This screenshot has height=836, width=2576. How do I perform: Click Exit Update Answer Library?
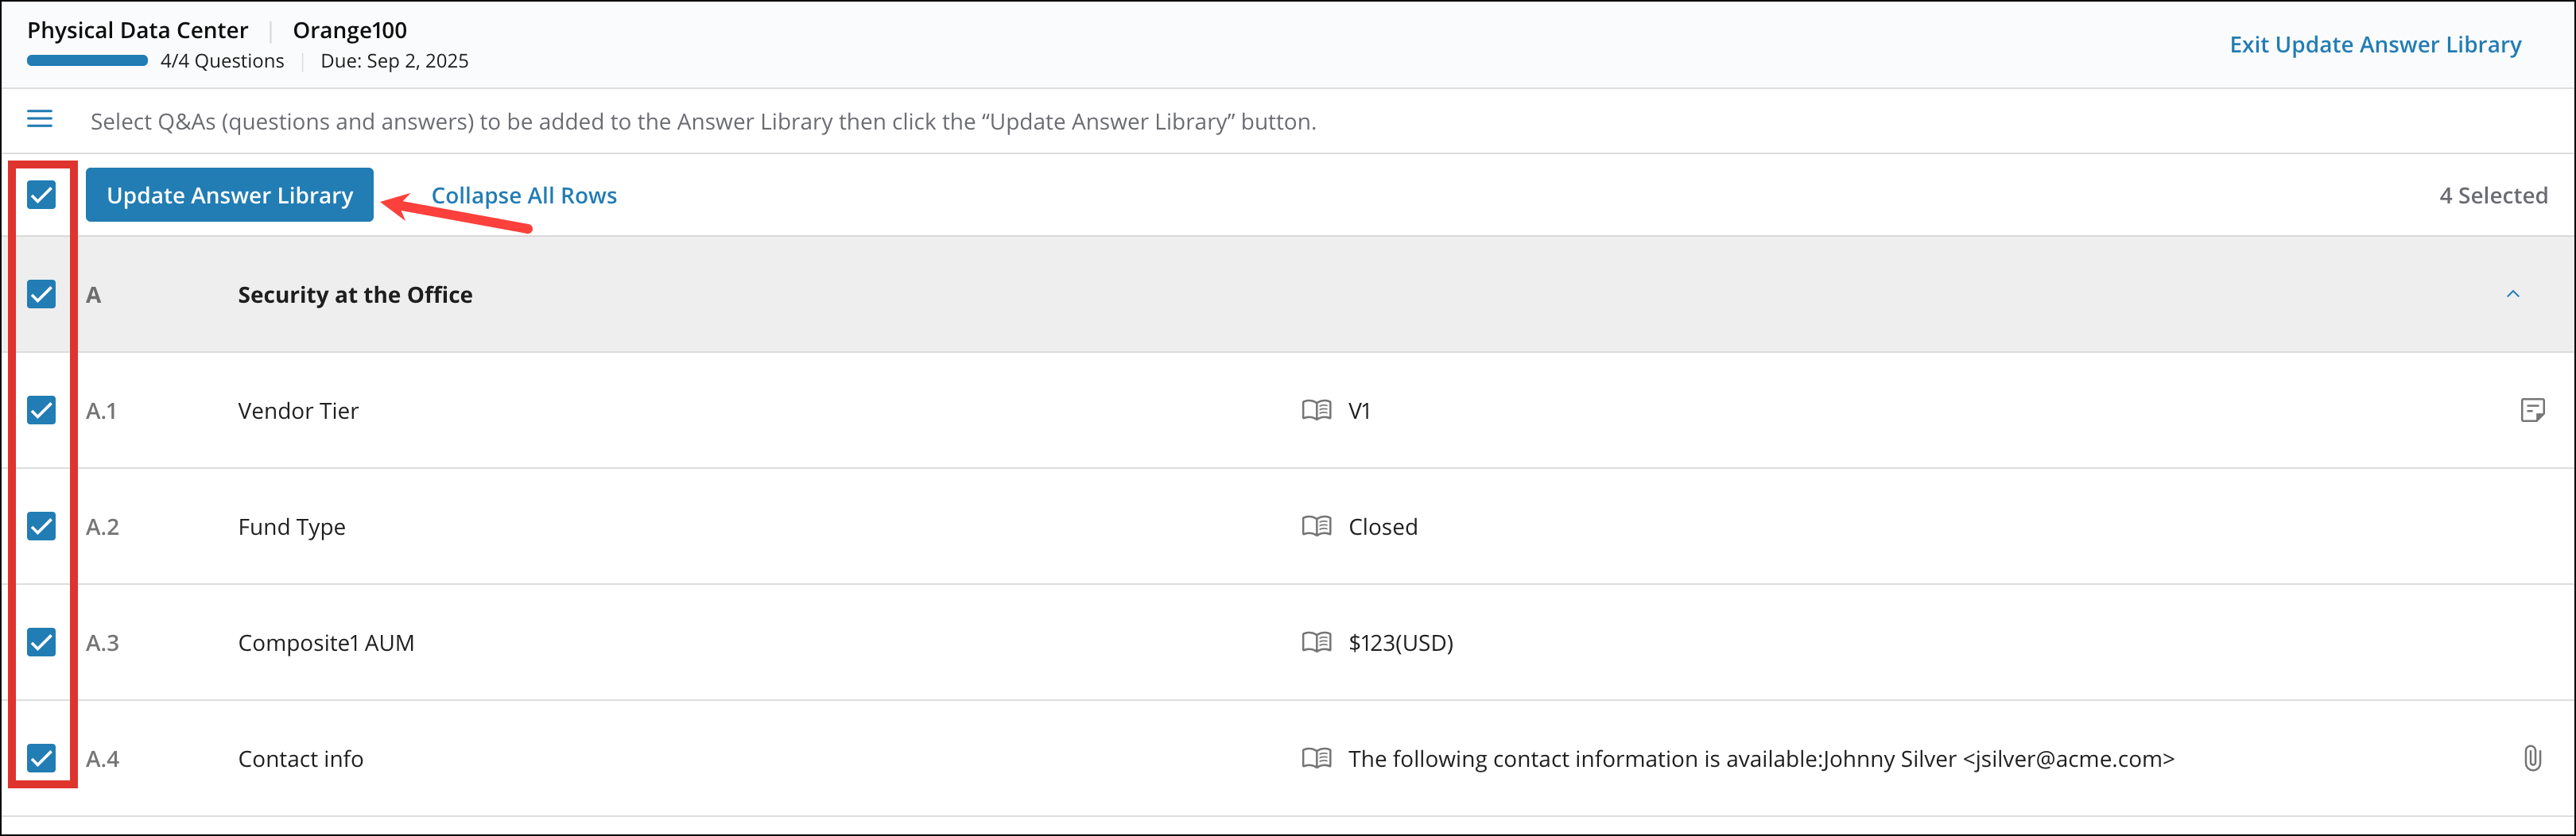[2375, 44]
